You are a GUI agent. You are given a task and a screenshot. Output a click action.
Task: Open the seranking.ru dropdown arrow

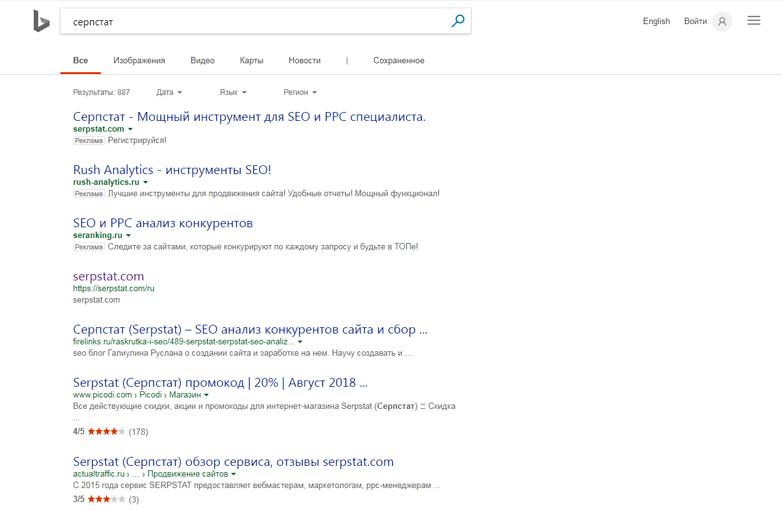(129, 235)
